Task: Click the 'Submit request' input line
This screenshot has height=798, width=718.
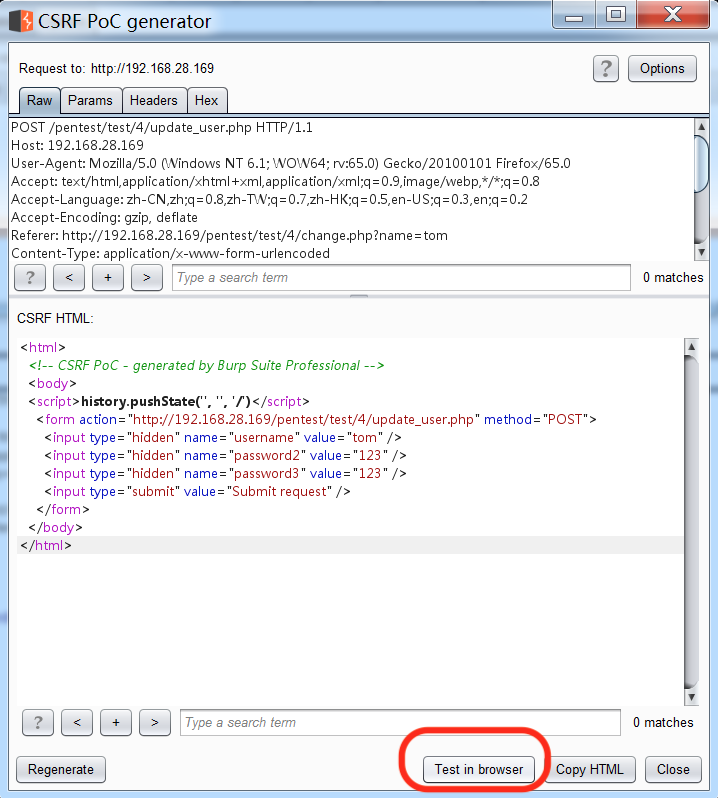Action: point(197,492)
